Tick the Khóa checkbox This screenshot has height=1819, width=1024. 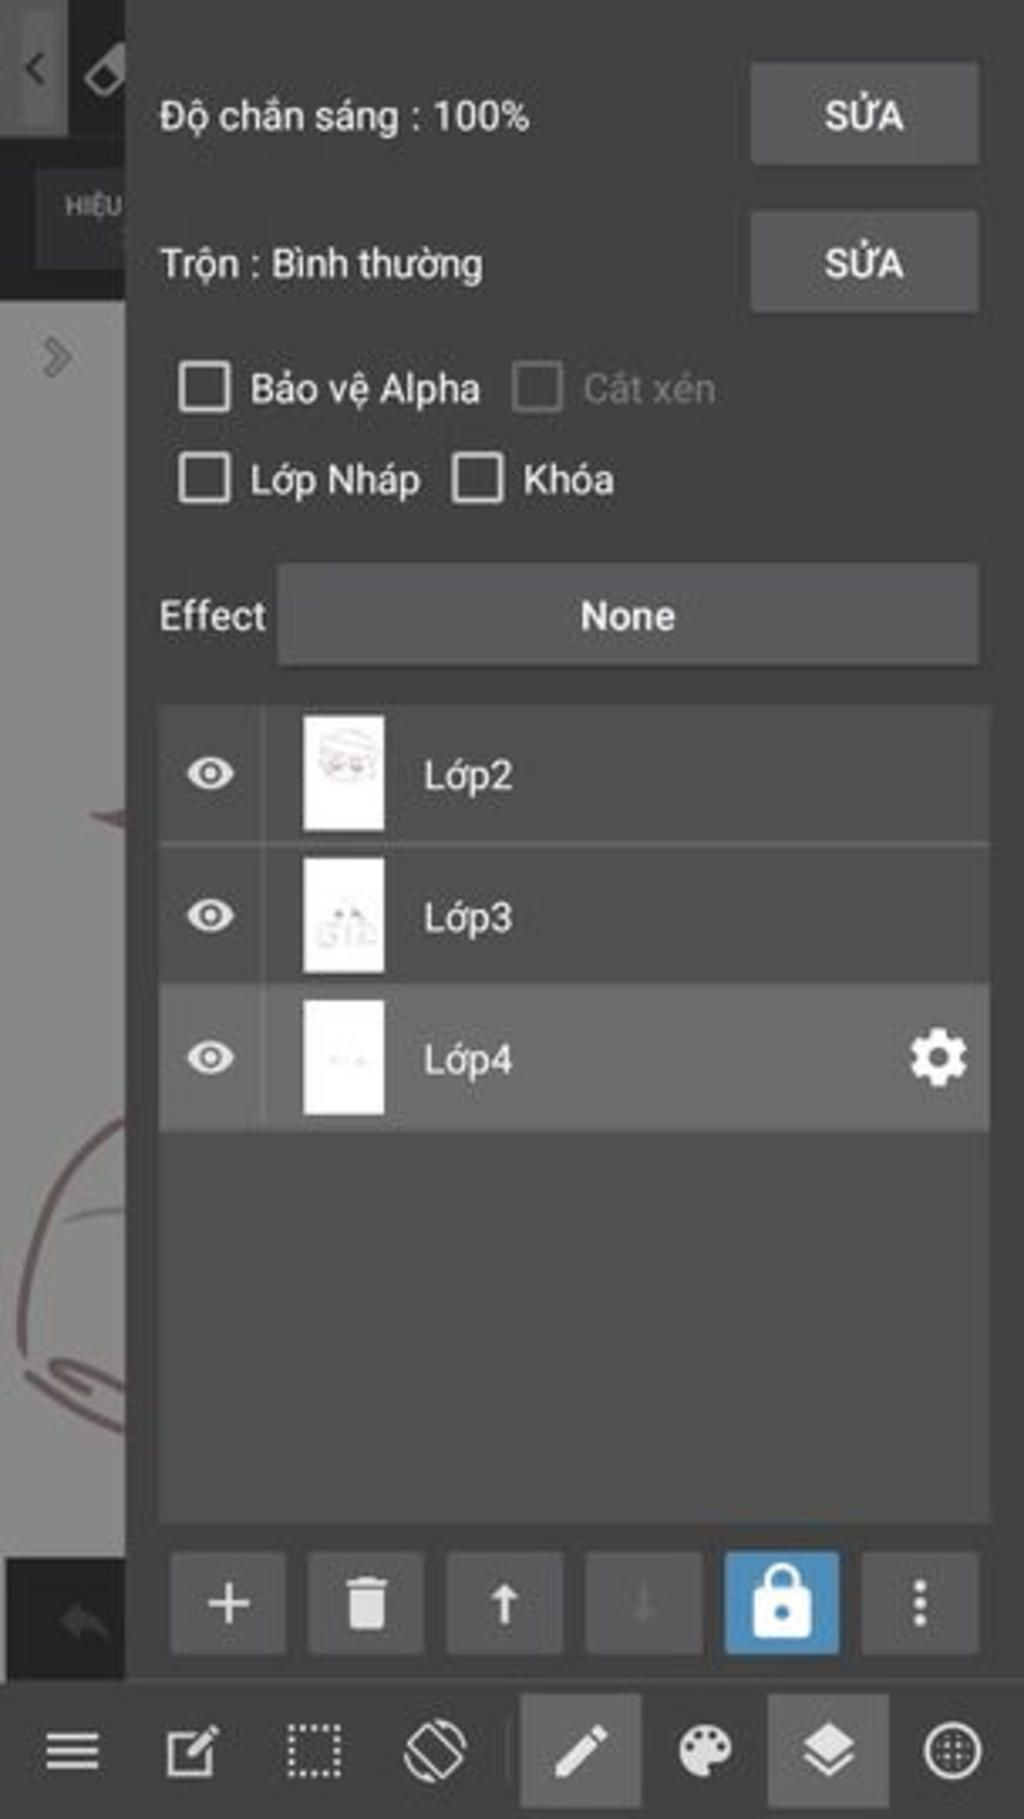click(477, 478)
